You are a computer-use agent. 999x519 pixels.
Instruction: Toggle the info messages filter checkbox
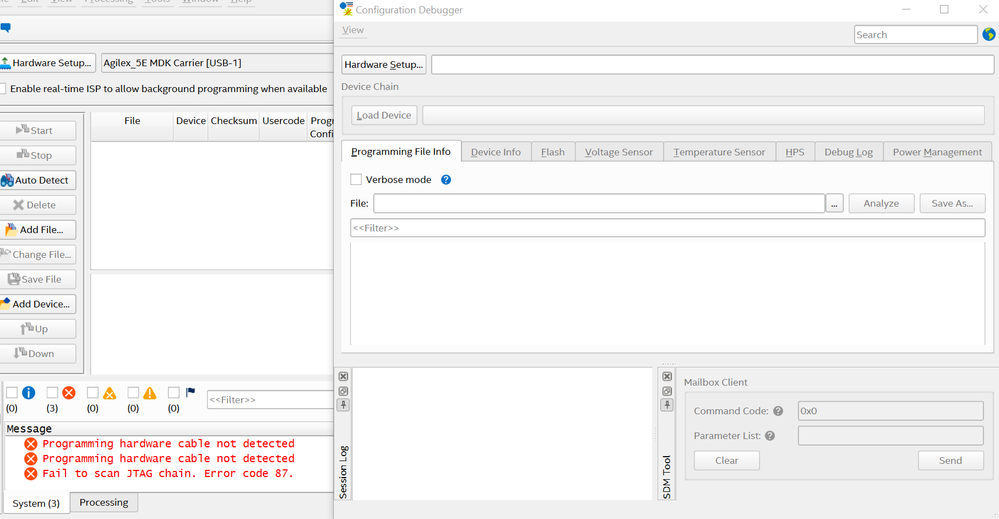point(12,393)
